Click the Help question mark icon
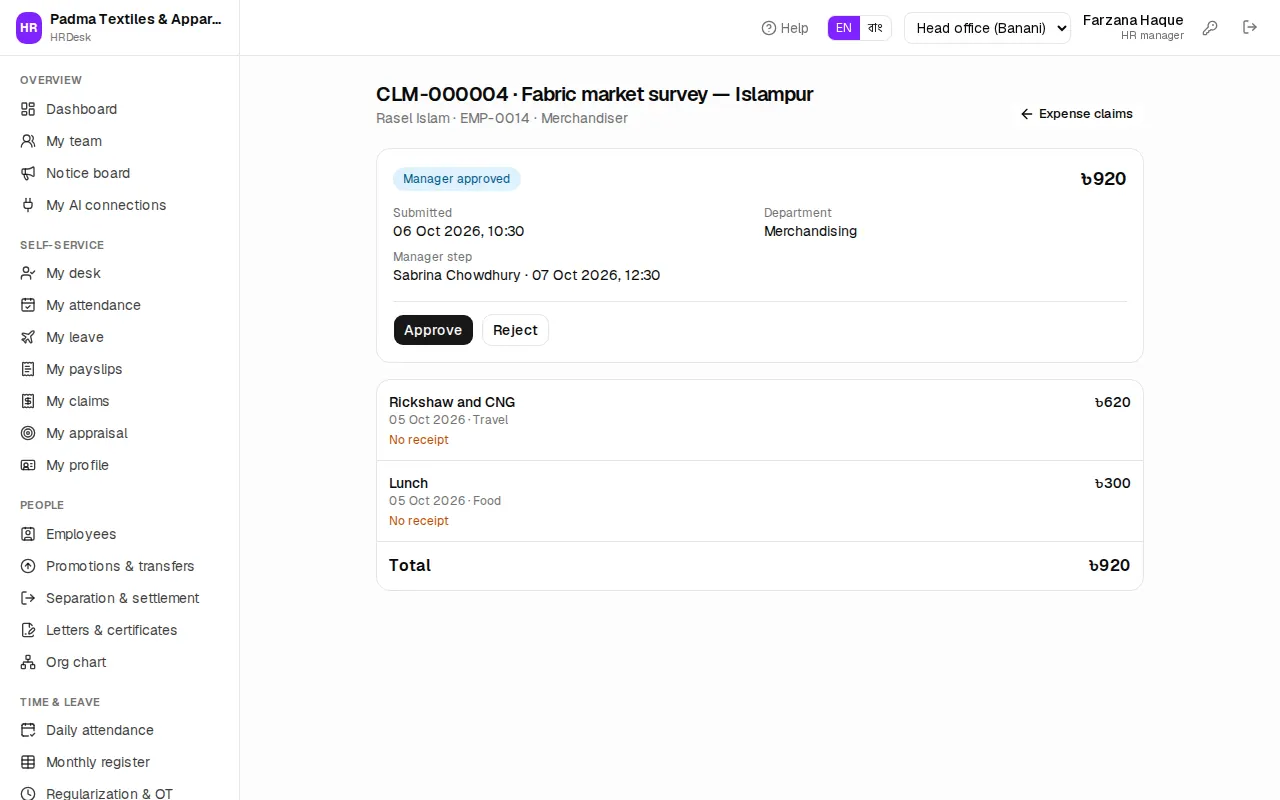 769,28
